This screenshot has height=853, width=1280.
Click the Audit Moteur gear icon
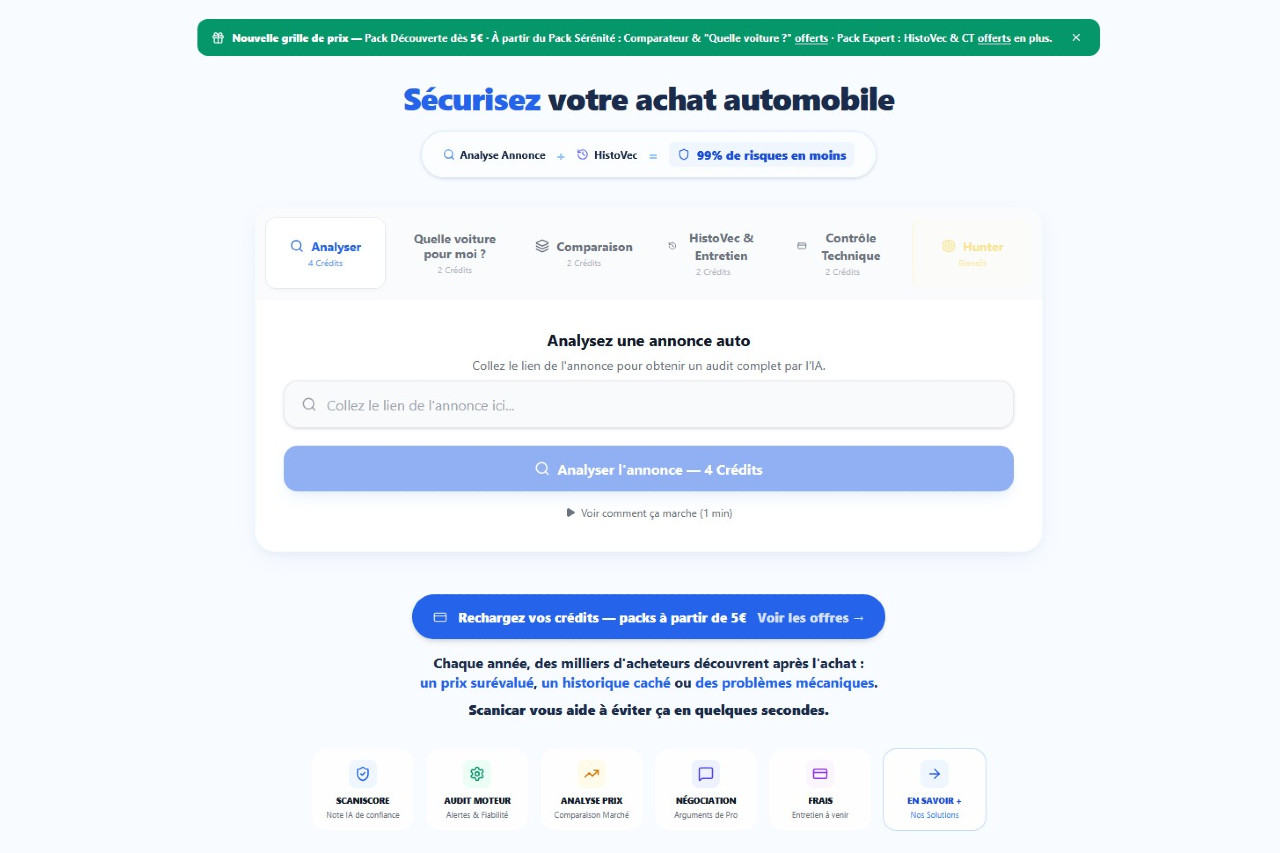click(477, 774)
